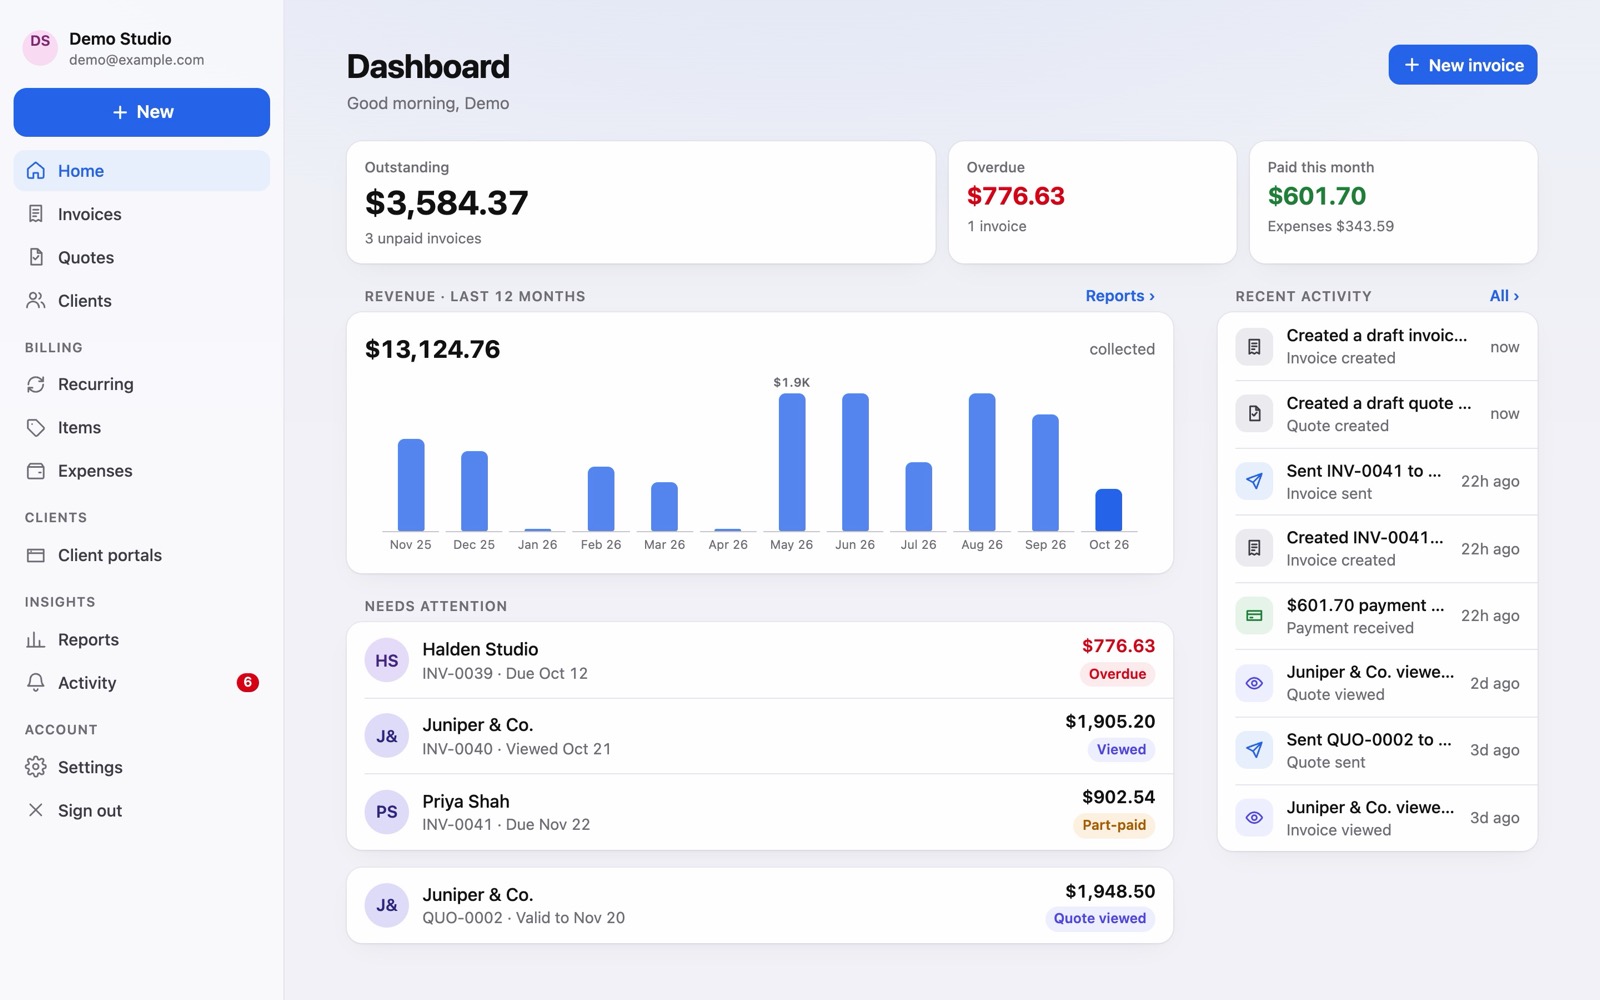Click the Overdue $776.63 card
This screenshot has height=1000, width=1600.
tap(1092, 202)
